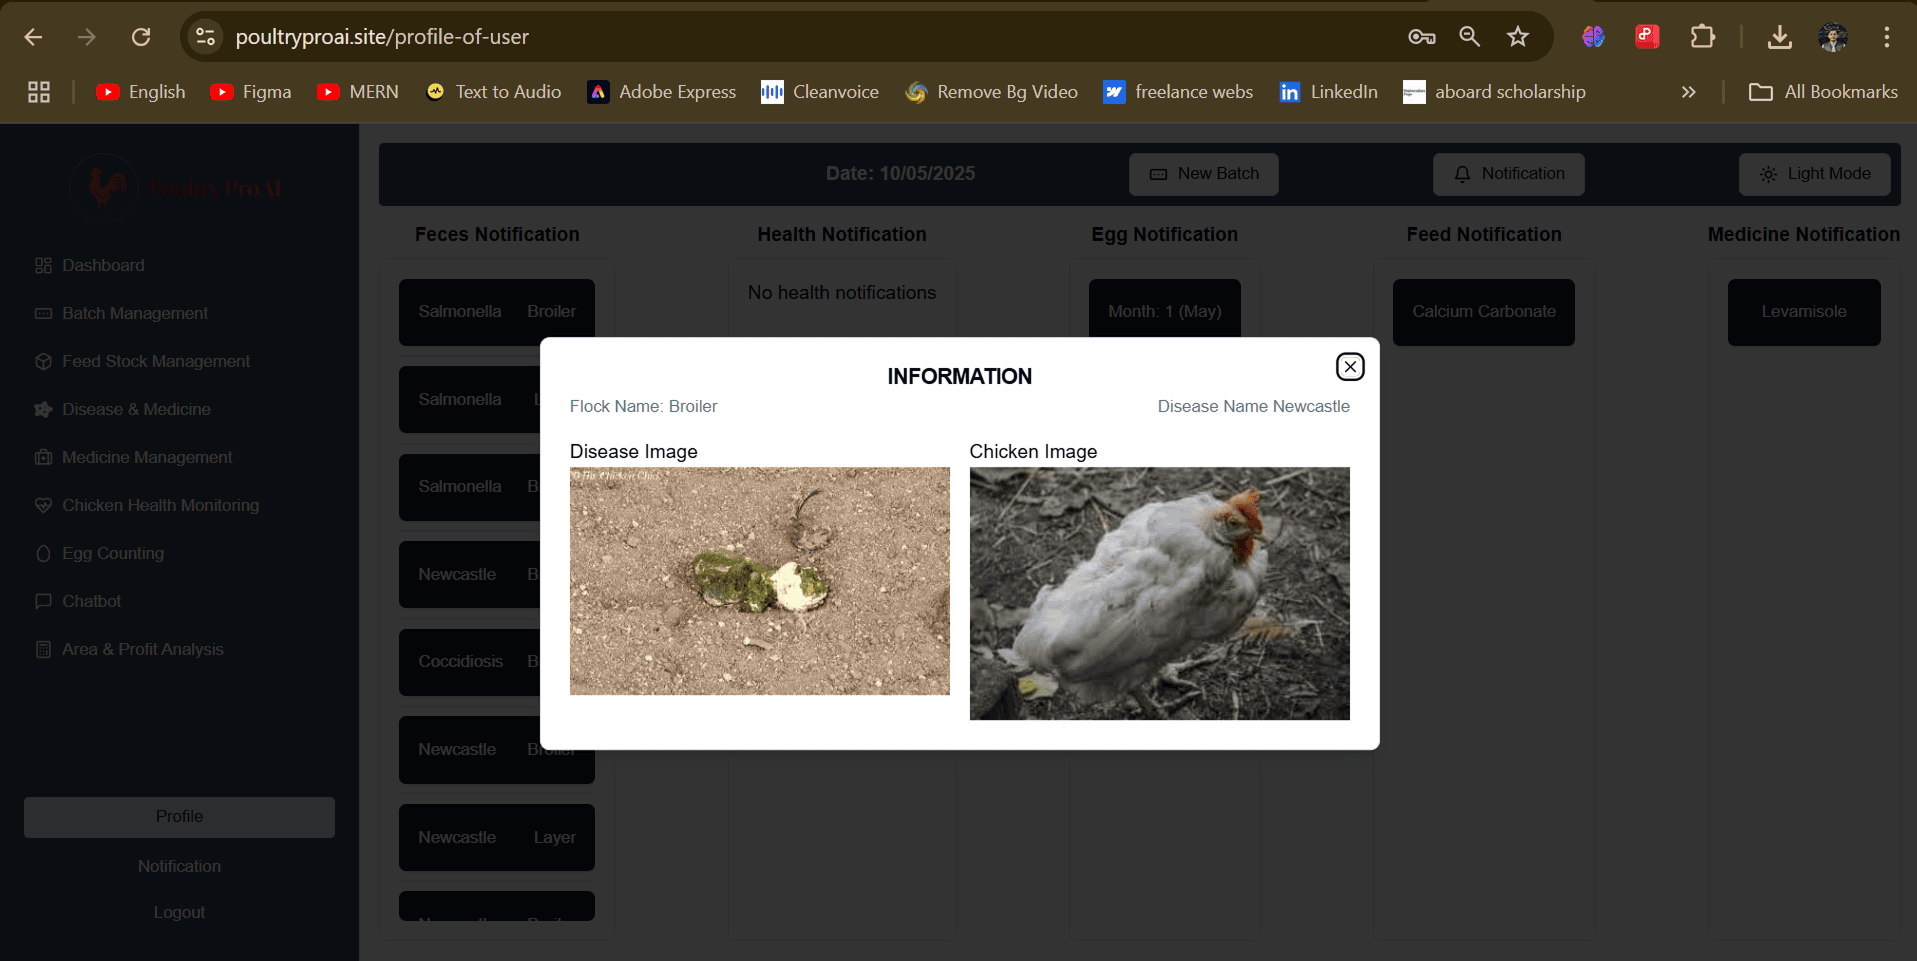The height and width of the screenshot is (961, 1917).
Task: Close the Information dialog with the X icon
Action: click(1350, 367)
